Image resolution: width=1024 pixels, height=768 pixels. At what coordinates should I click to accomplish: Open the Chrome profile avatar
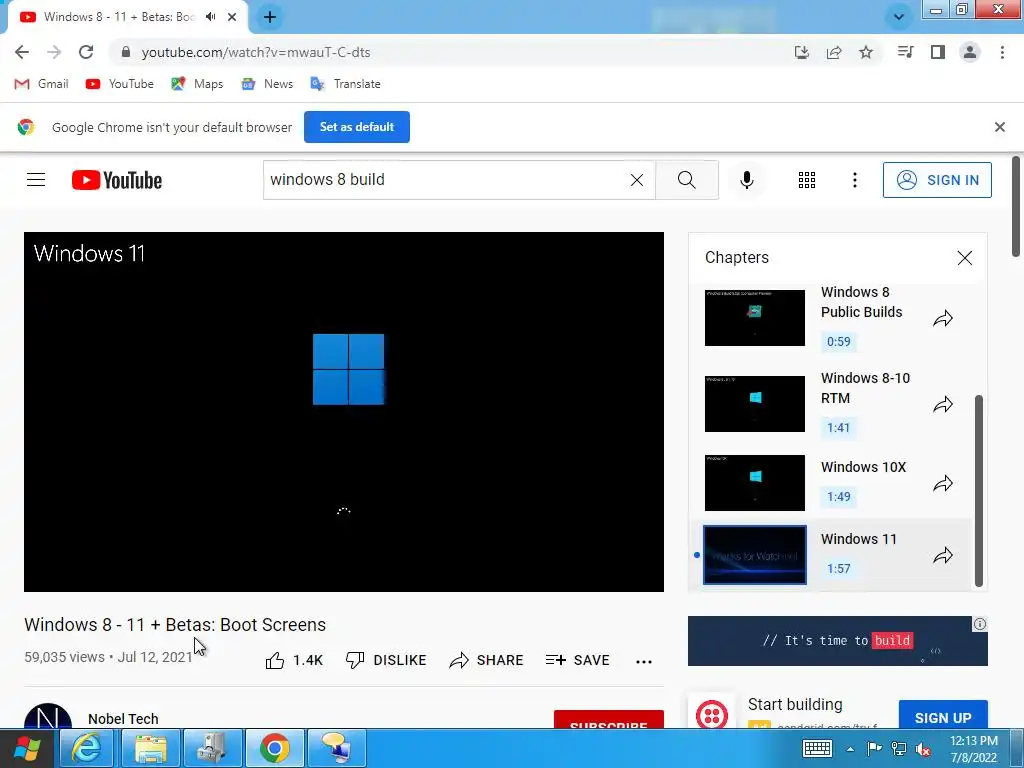click(x=970, y=52)
